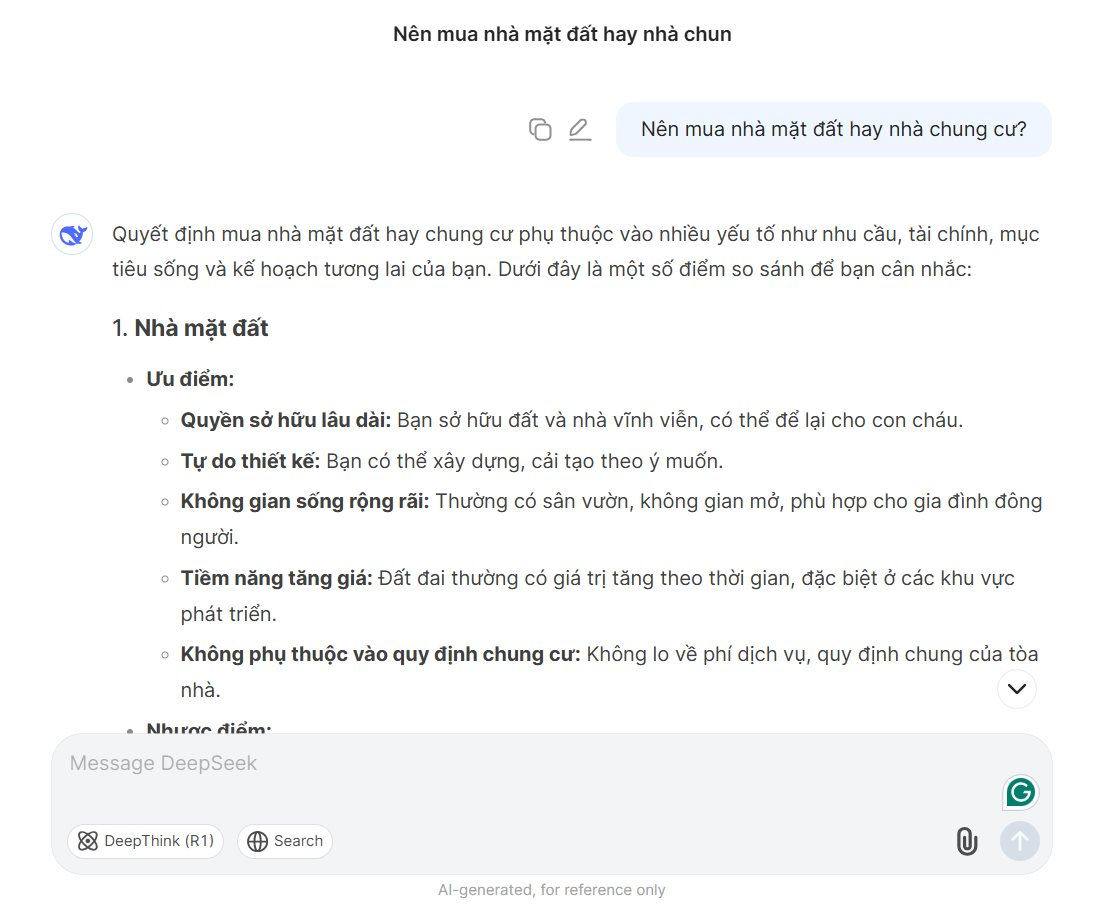This screenshot has width=1103, height=905.
Task: Attach a file with the paperclip icon
Action: click(967, 841)
